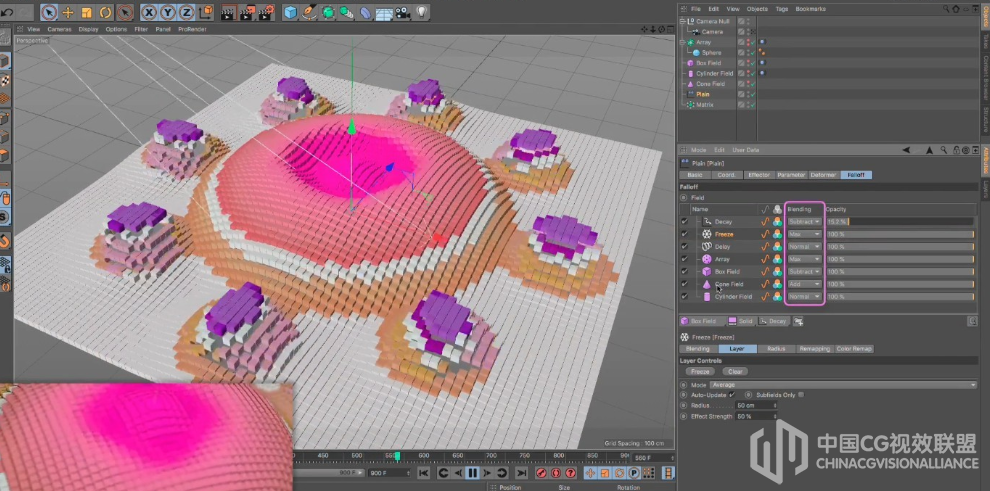Image resolution: width=990 pixels, height=491 pixels.
Task: Open Cone Field blending dropdown
Action: 804,284
